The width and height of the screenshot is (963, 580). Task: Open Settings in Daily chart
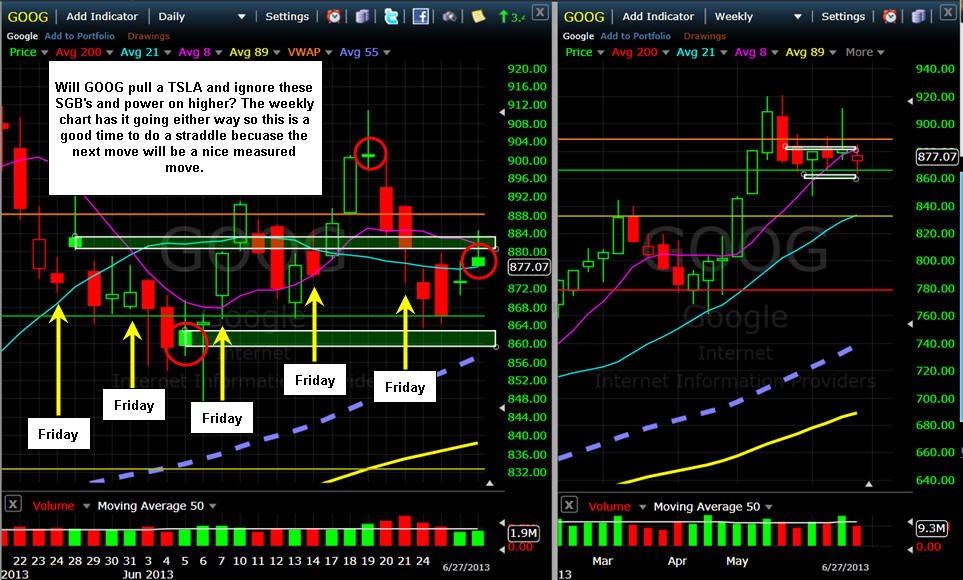(x=287, y=17)
